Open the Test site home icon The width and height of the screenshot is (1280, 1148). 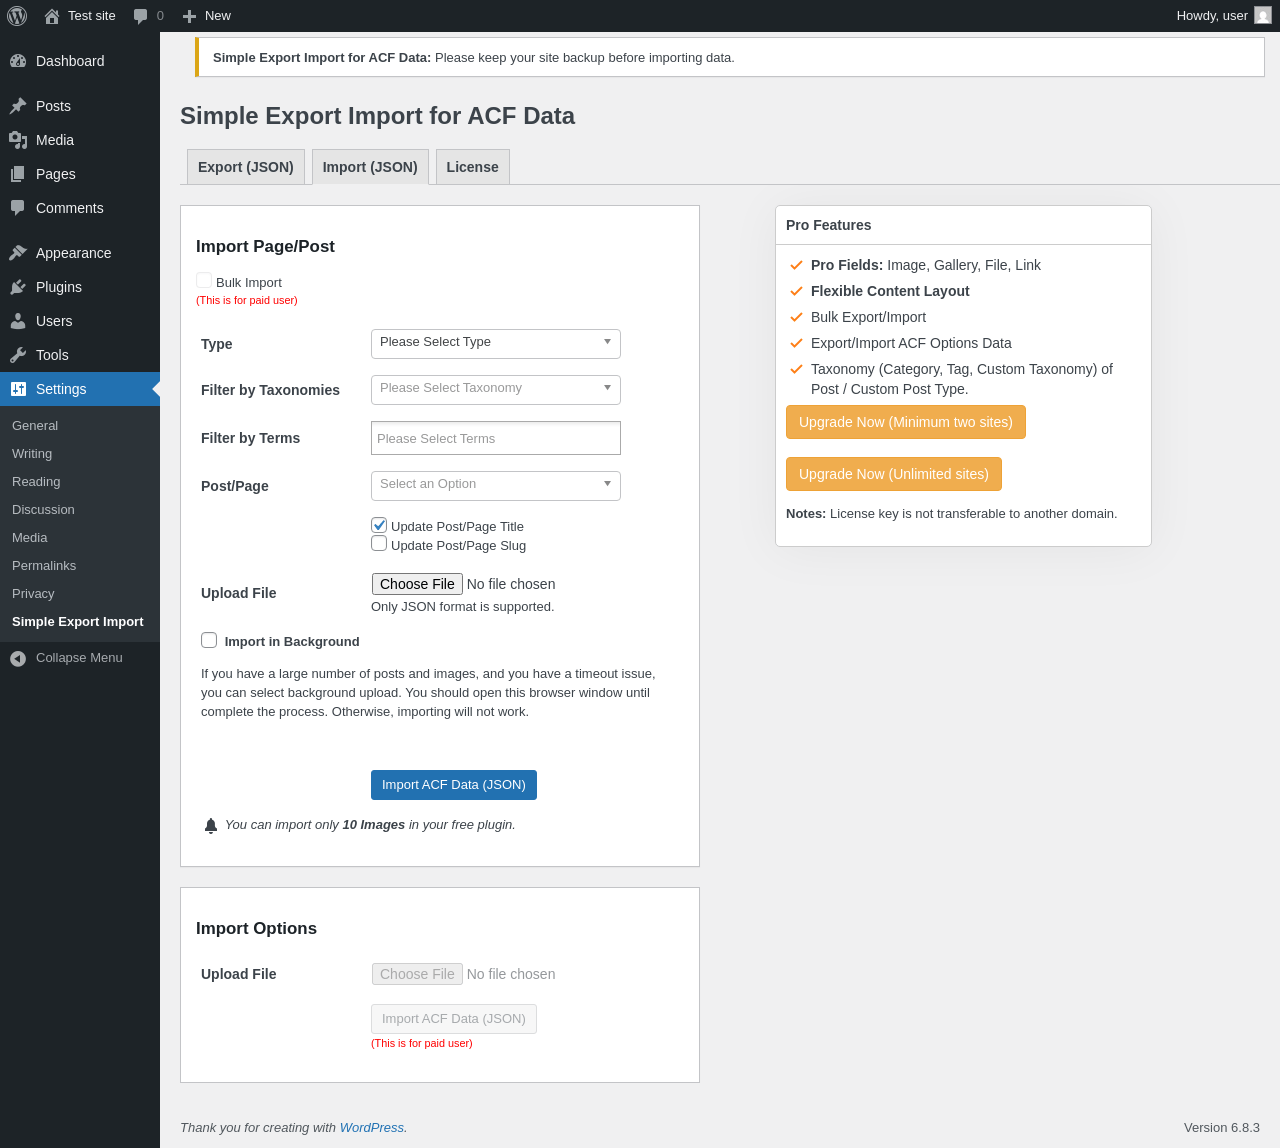52,16
